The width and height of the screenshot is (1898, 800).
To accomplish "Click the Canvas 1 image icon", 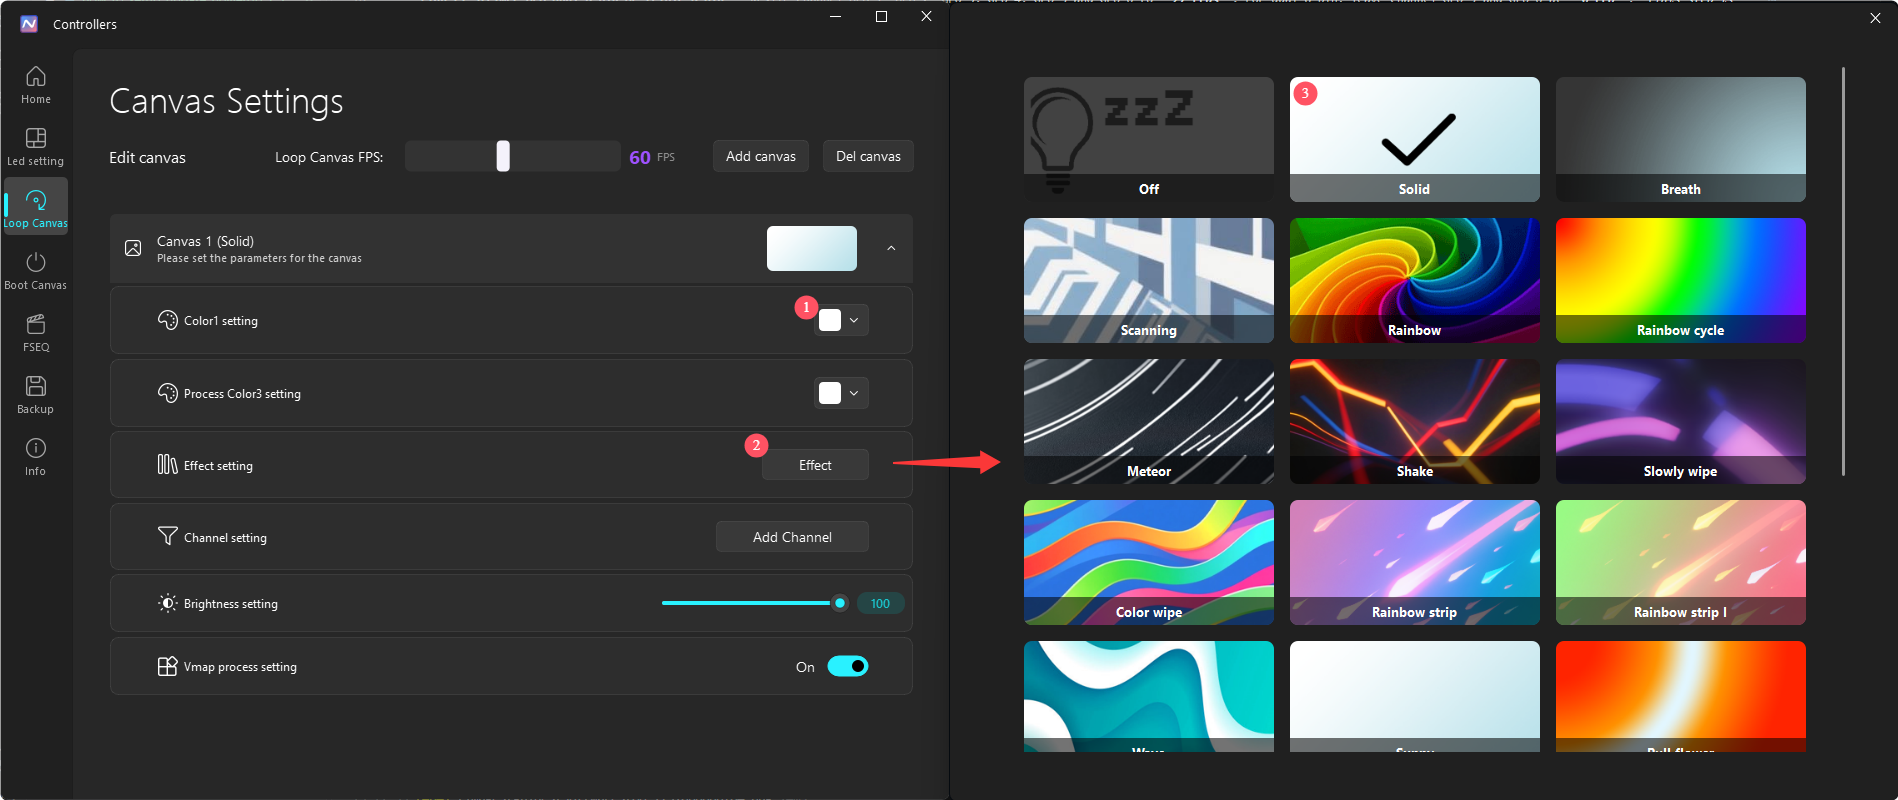I will [x=133, y=248].
